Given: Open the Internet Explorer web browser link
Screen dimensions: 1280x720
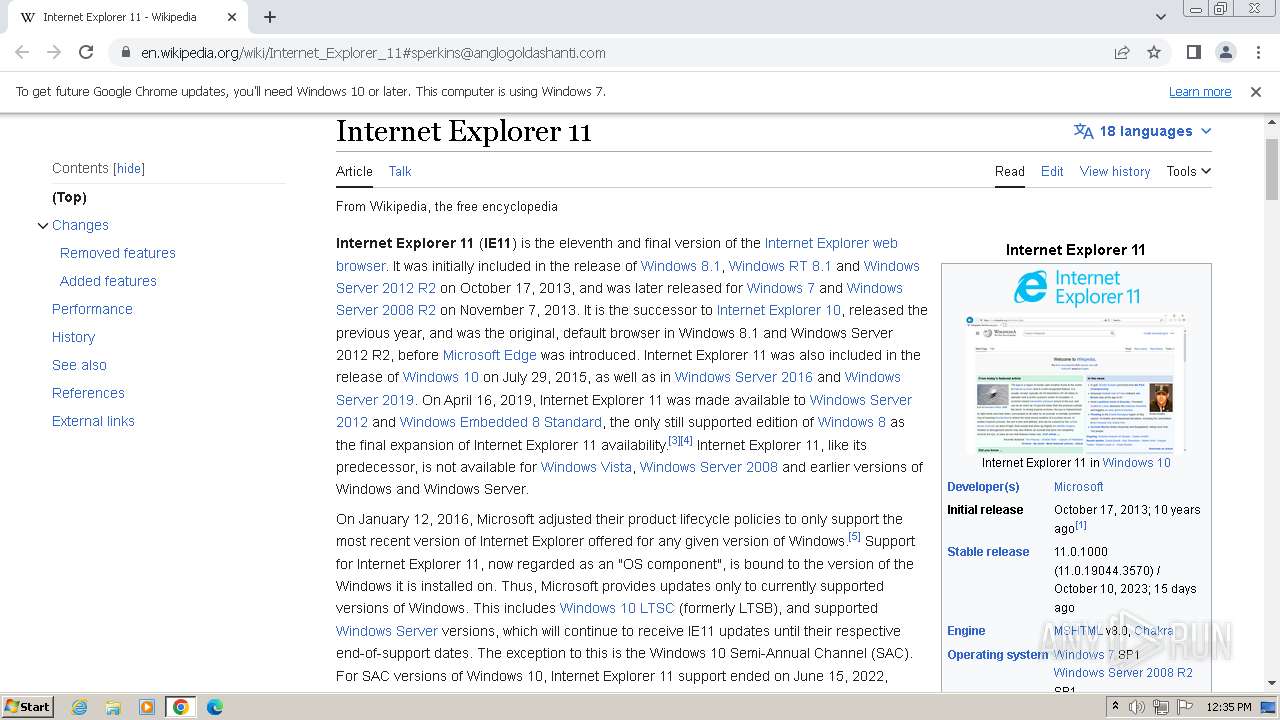Looking at the screenshot, I should 831,243.
